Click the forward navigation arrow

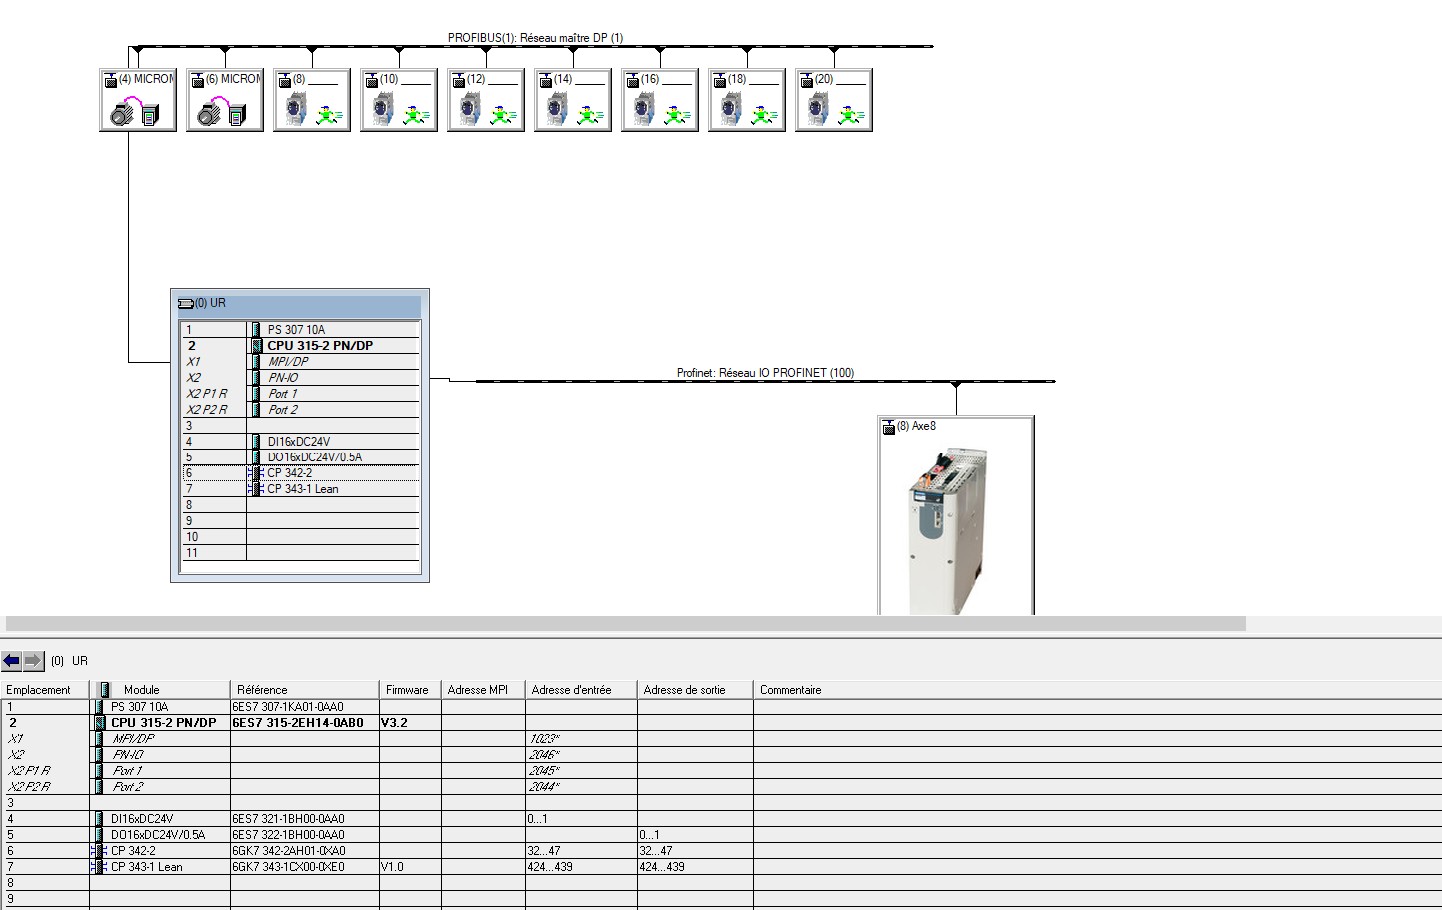(x=33, y=661)
